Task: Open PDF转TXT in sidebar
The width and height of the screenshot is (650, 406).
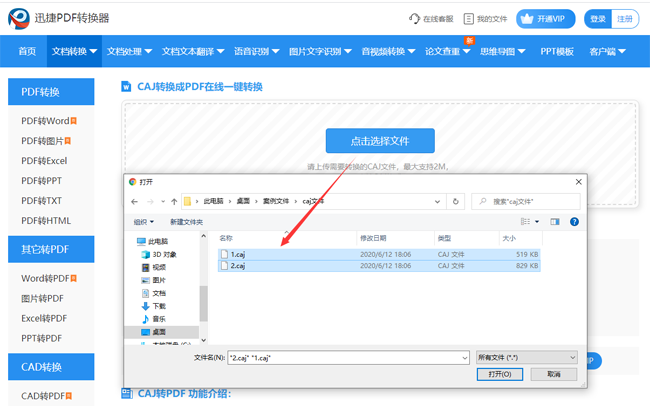Action: 41,201
